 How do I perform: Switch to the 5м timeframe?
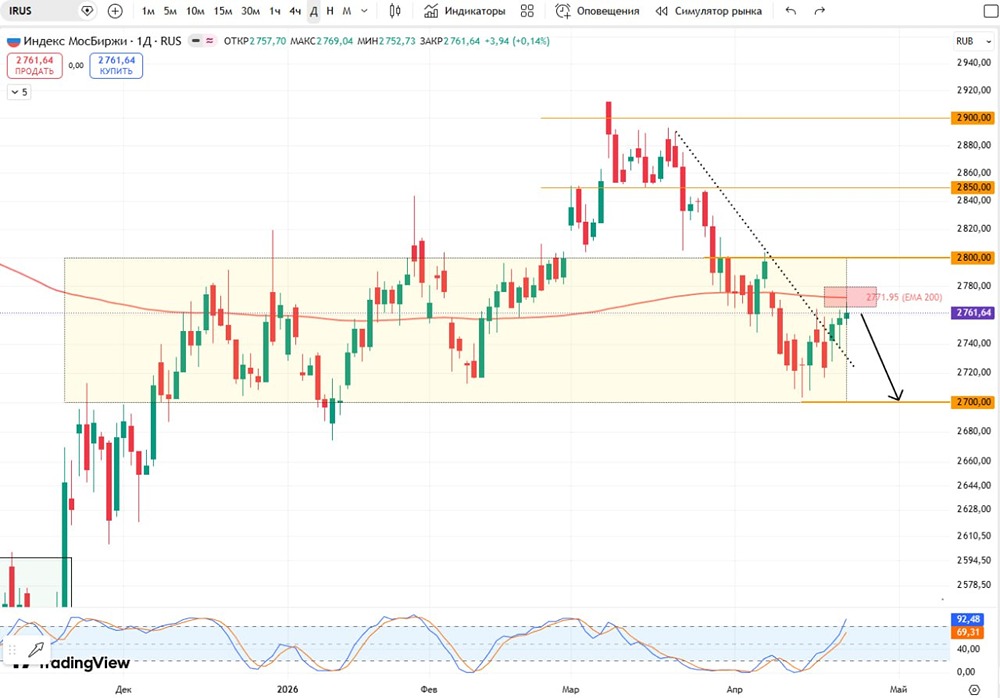170,11
